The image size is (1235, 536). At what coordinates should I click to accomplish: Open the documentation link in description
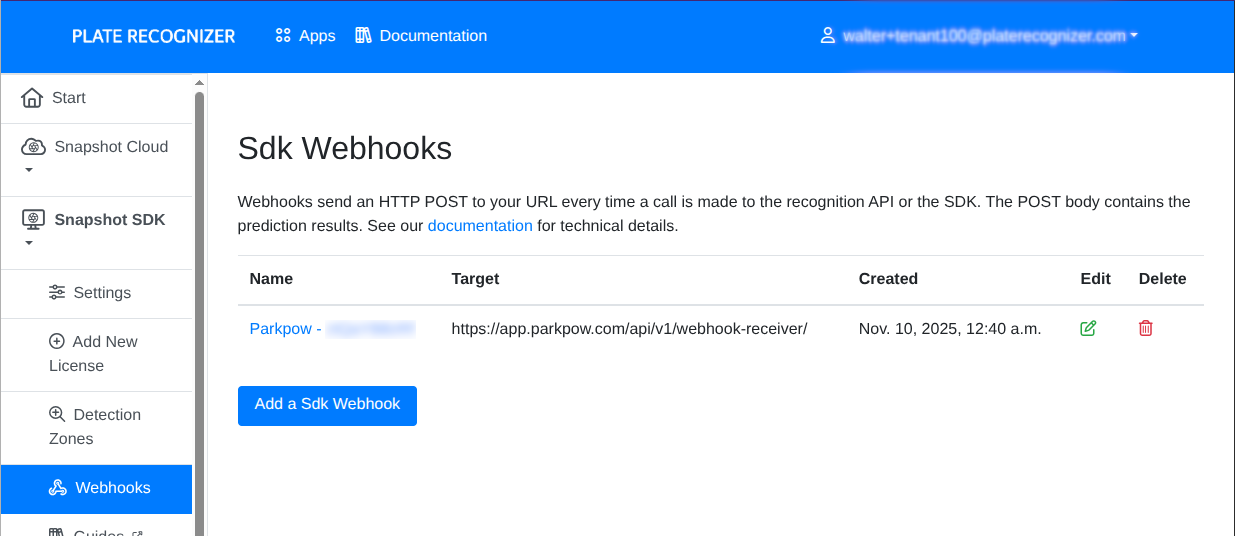click(x=480, y=226)
